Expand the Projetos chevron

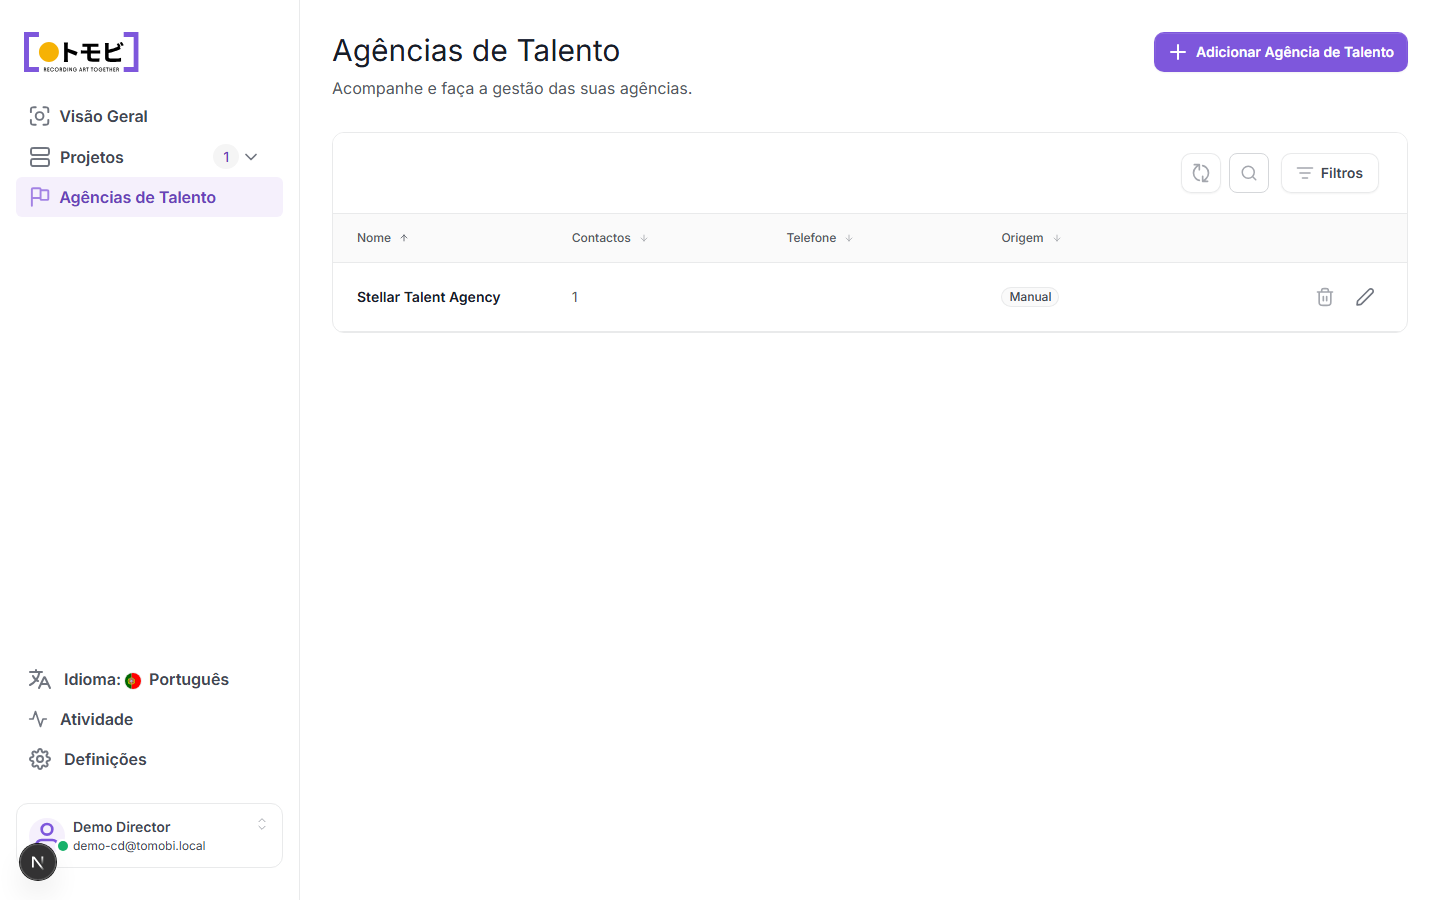(x=251, y=157)
